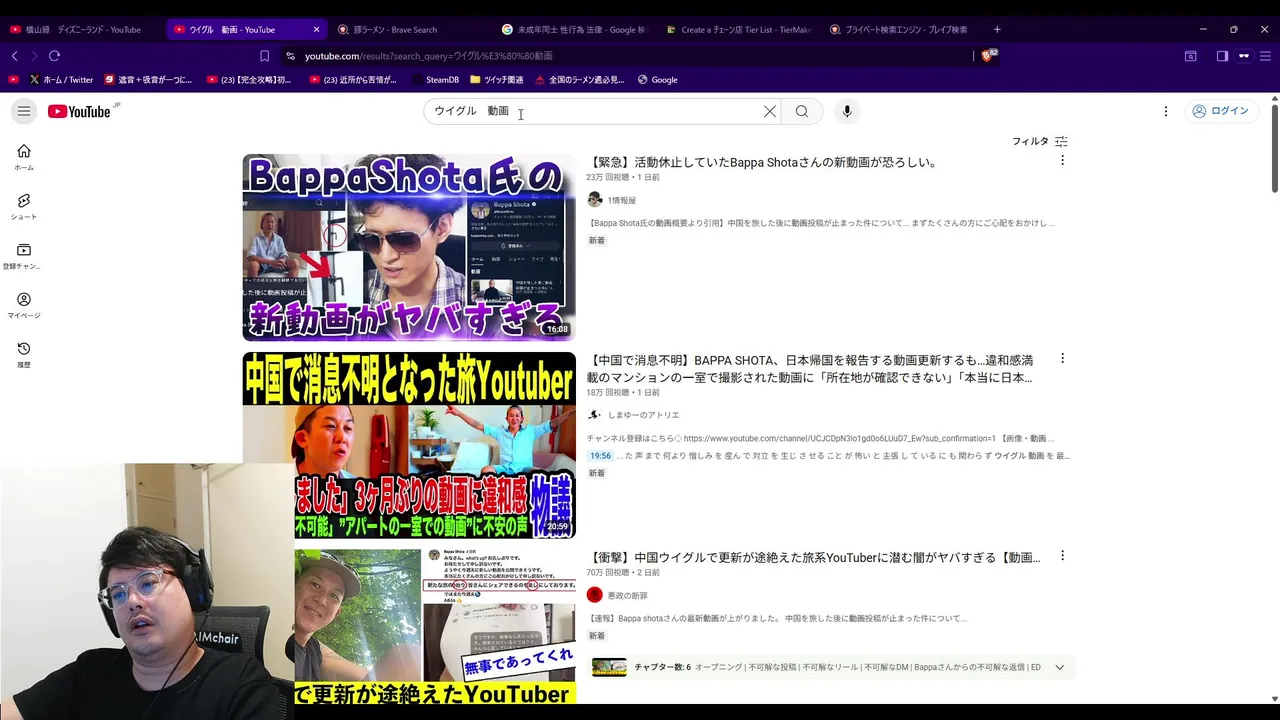Open Subscriptions in the YouTube sidebar
This screenshot has height=720, width=1280.
pyautogui.click(x=24, y=256)
